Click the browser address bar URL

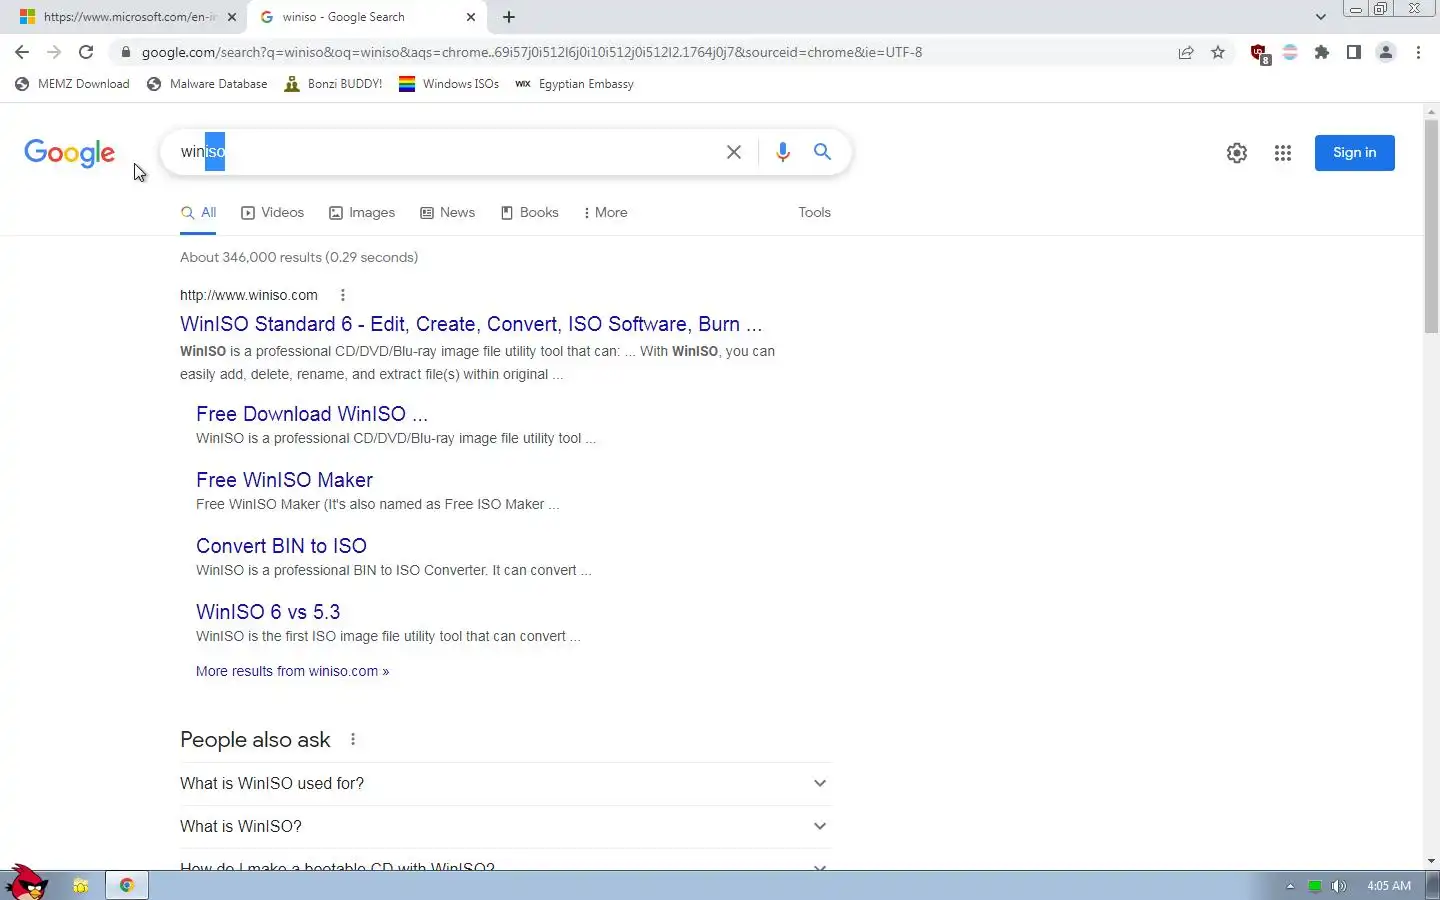pyautogui.click(x=532, y=52)
